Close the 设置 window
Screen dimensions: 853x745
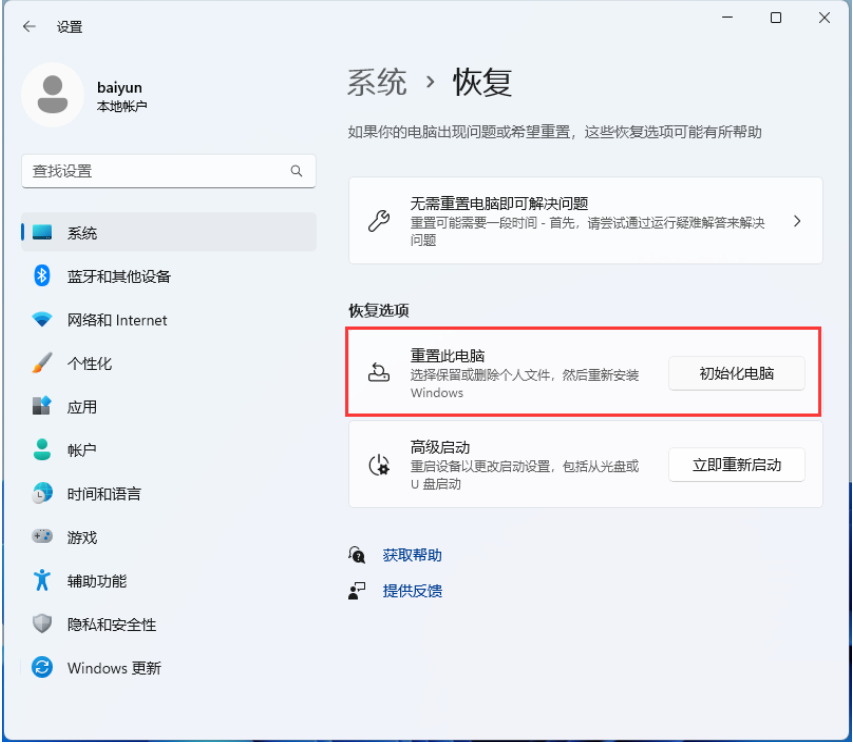click(824, 17)
